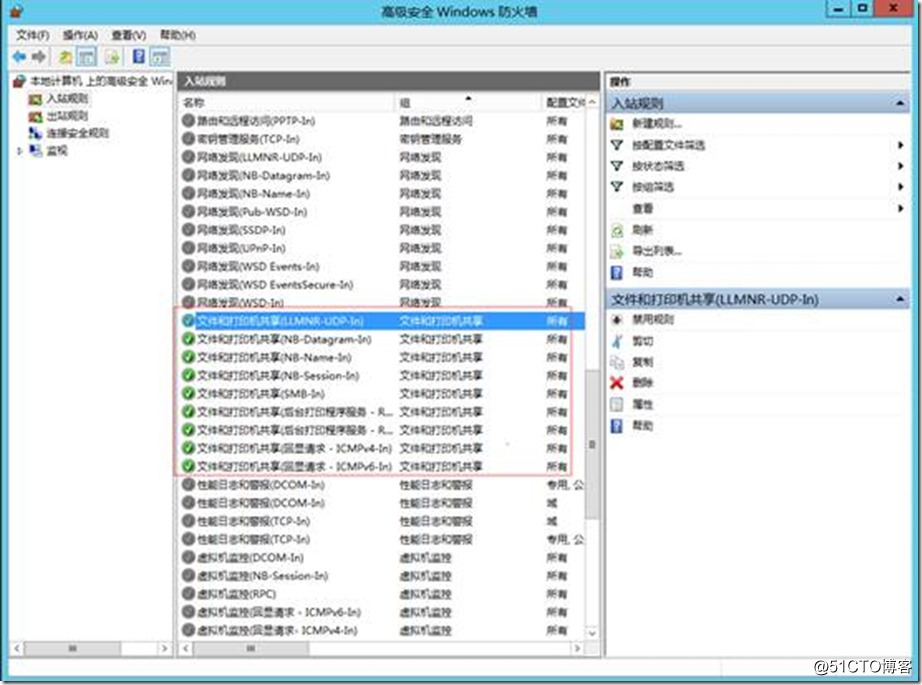Open the 帮助(H) menu
This screenshot has height=685, width=922.
(x=178, y=35)
